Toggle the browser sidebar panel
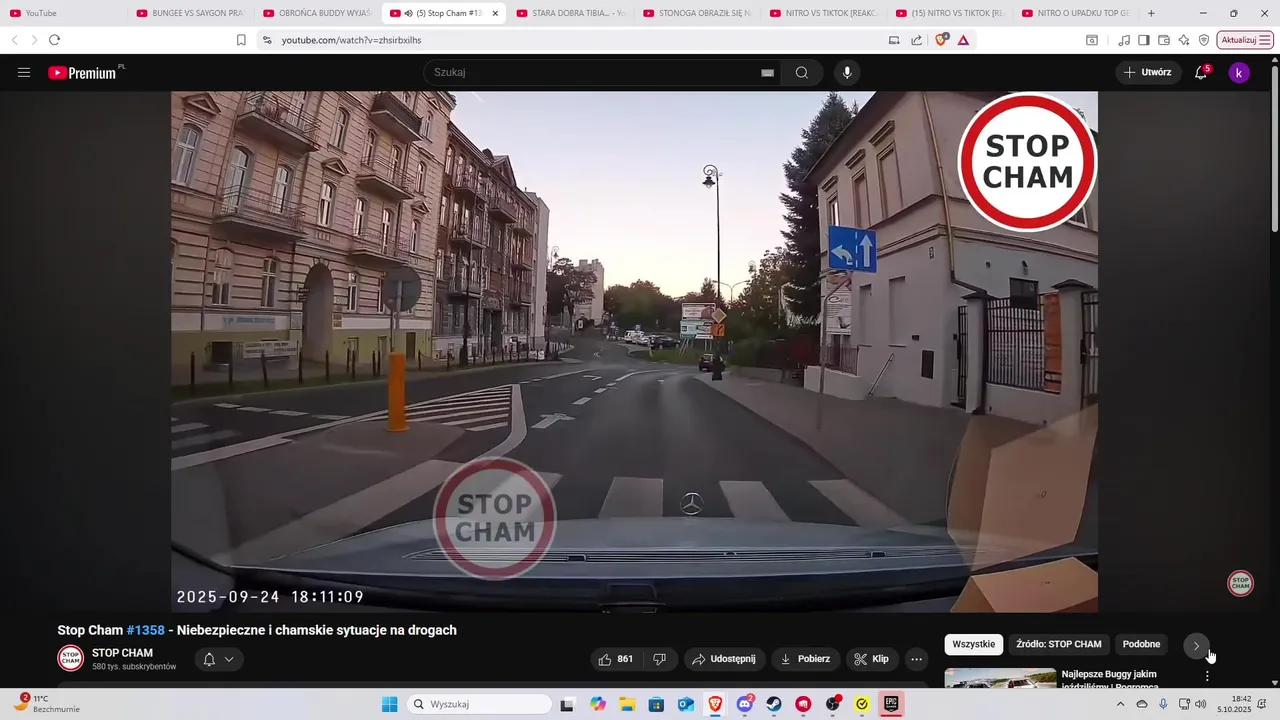Image resolution: width=1280 pixels, height=720 pixels. pyautogui.click(x=1144, y=40)
